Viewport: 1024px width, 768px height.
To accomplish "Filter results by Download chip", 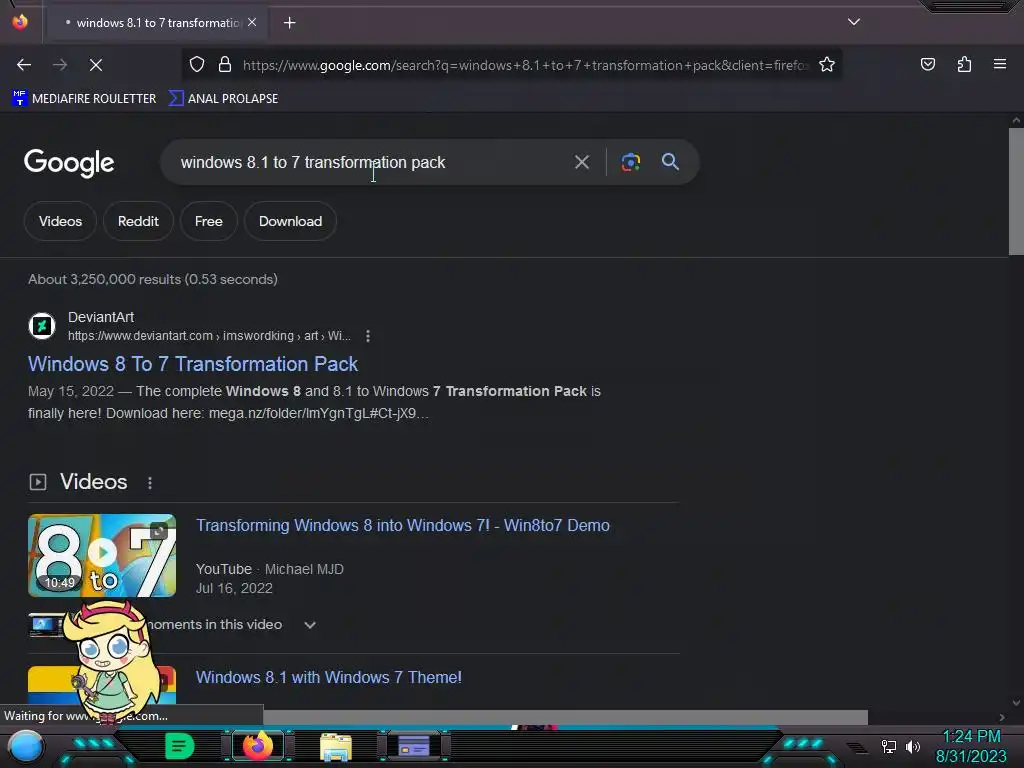I will [x=290, y=221].
